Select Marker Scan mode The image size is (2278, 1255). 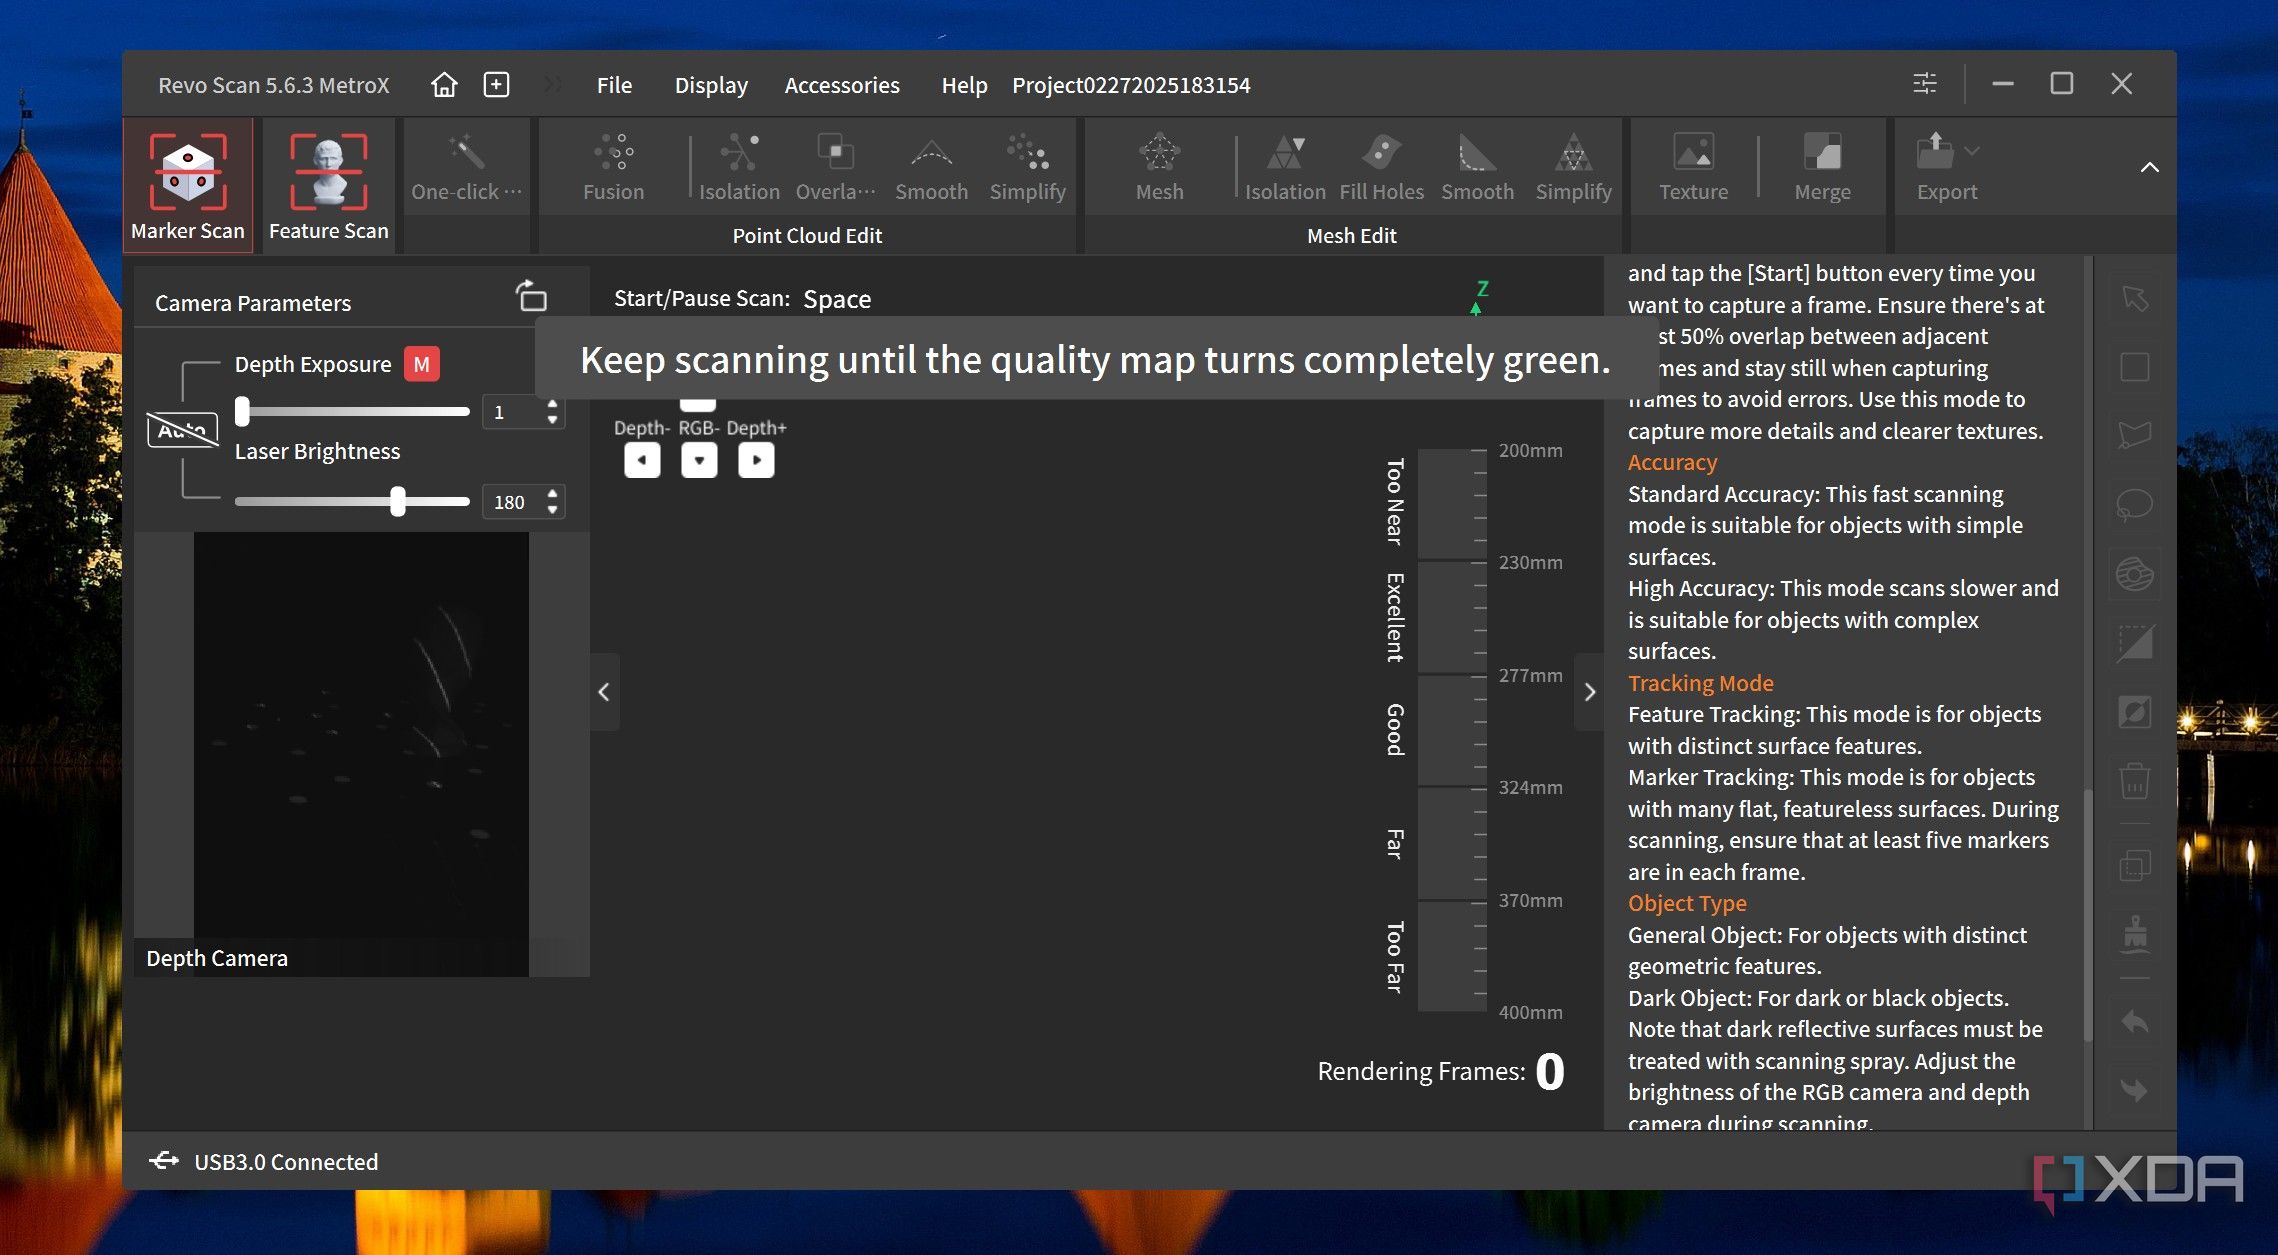[x=188, y=186]
